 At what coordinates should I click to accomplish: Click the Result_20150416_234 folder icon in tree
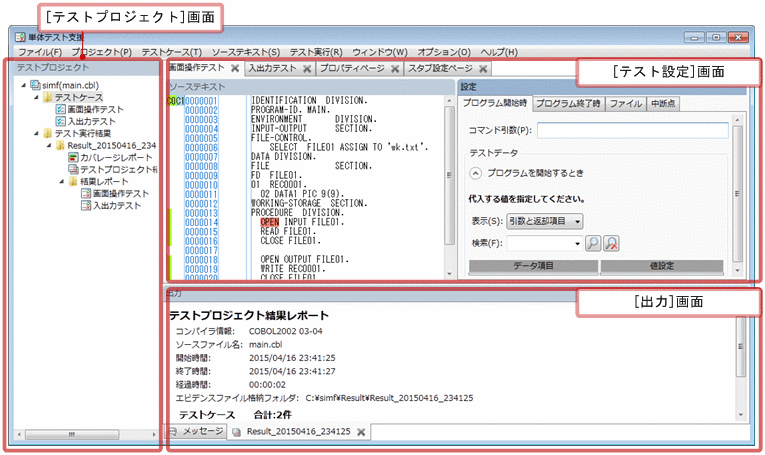coord(60,145)
